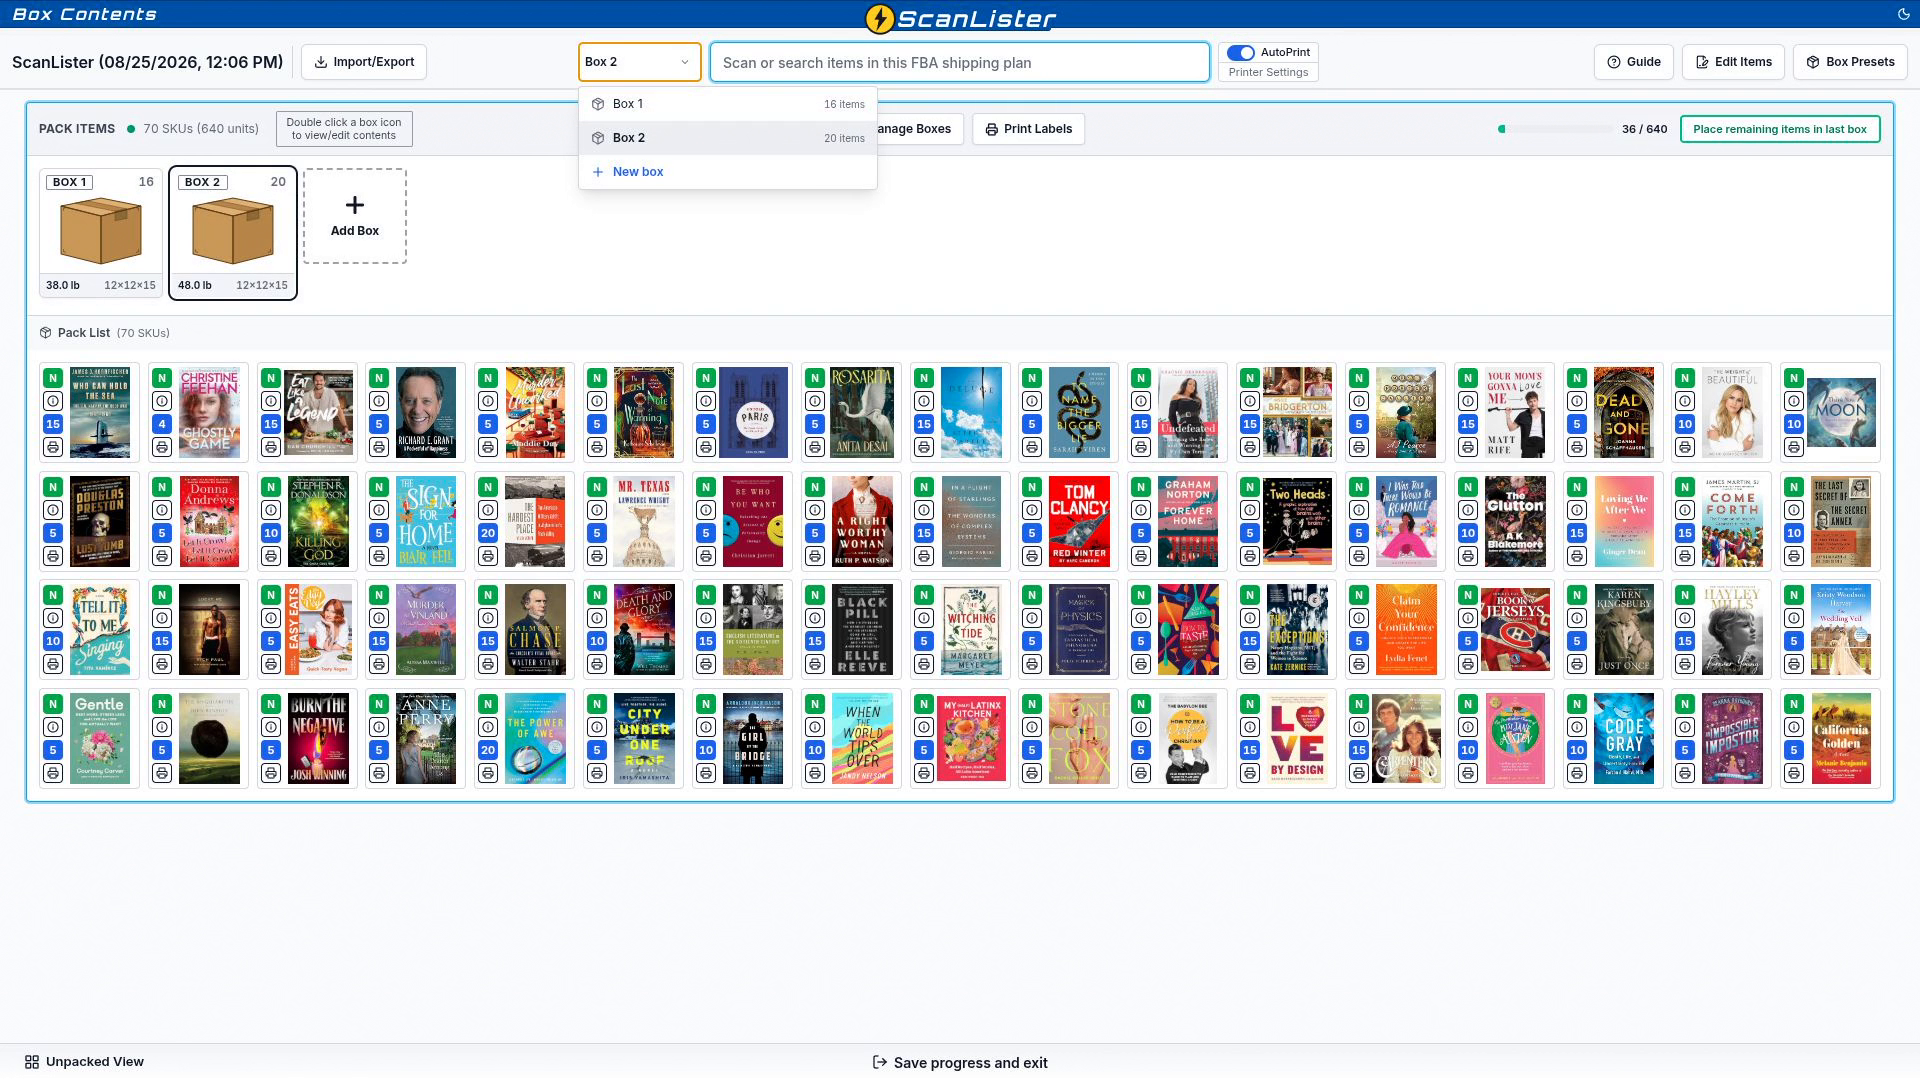This screenshot has height=1080, width=1920.
Task: Click N badge on Tell It To Me Singing card
Action: (x=53, y=595)
